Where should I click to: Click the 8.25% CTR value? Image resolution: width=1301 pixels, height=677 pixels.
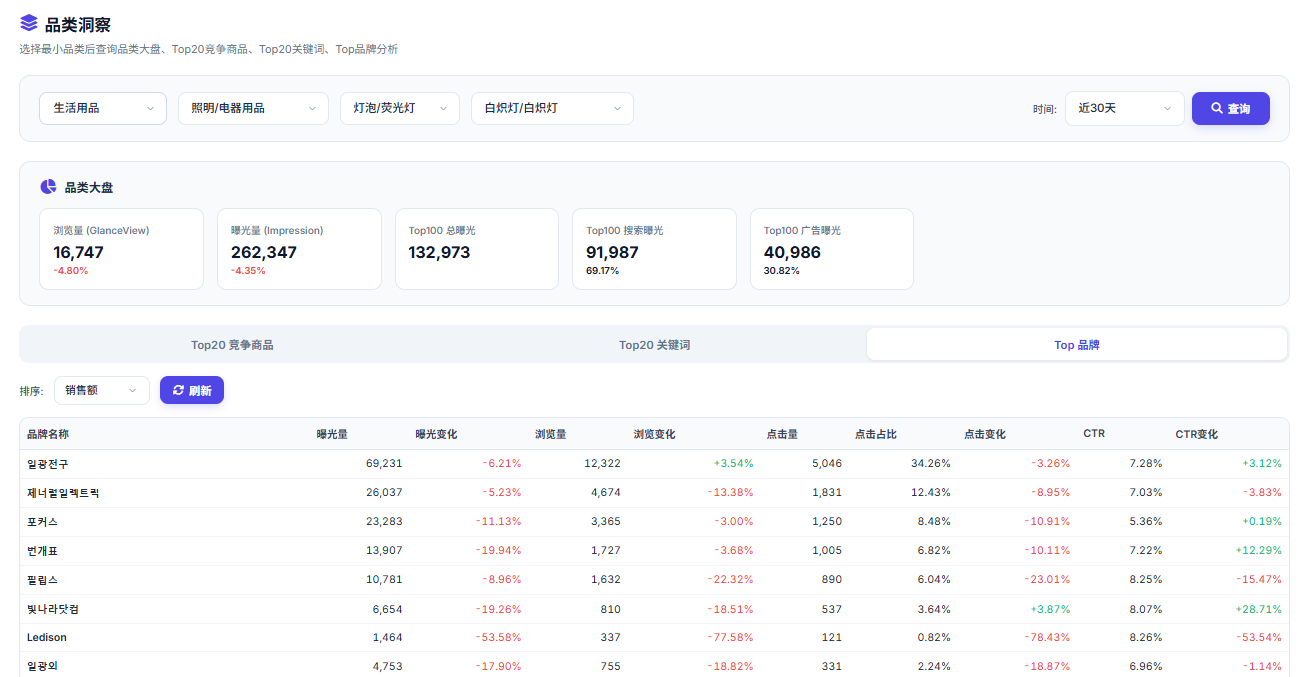click(1145, 580)
